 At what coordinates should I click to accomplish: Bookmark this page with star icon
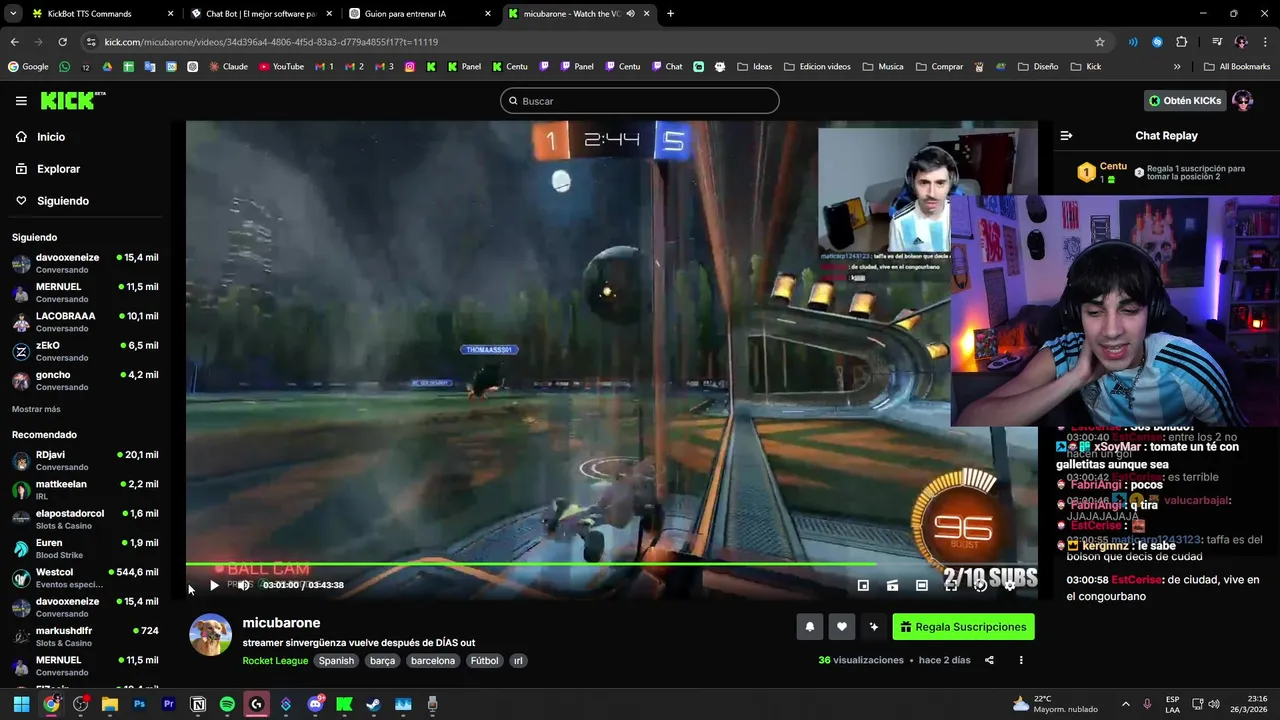point(1100,42)
